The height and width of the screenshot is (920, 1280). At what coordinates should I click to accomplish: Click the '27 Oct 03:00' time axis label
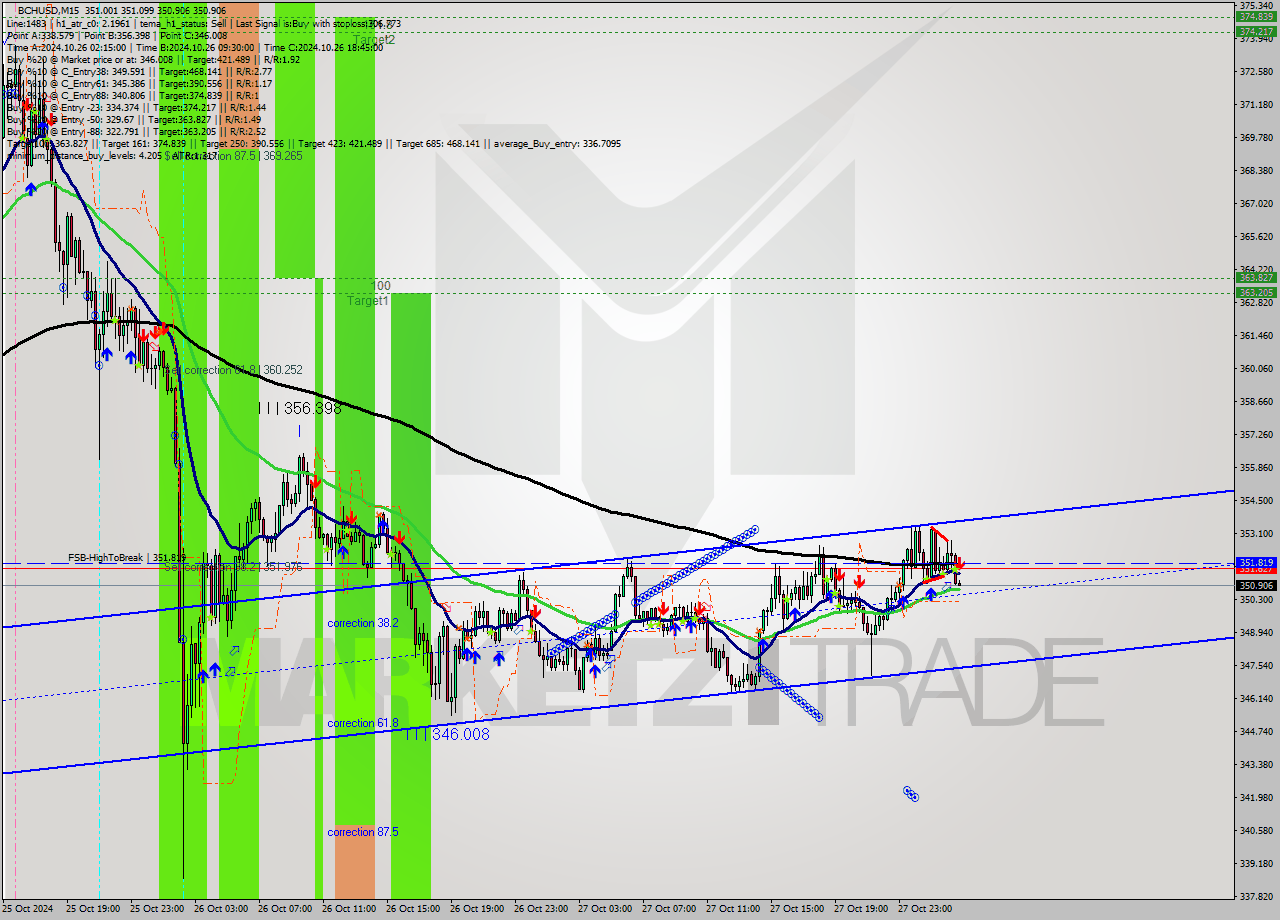(604, 909)
